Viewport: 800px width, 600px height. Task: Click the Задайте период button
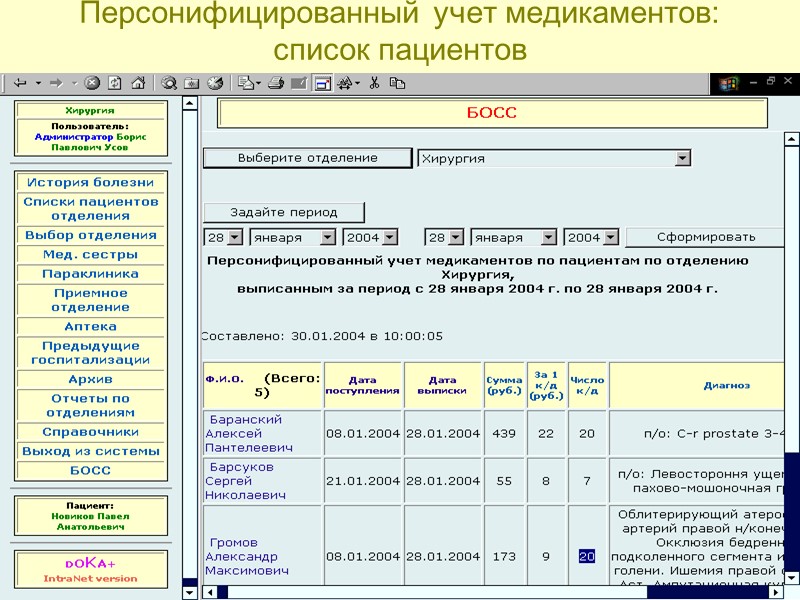click(284, 212)
